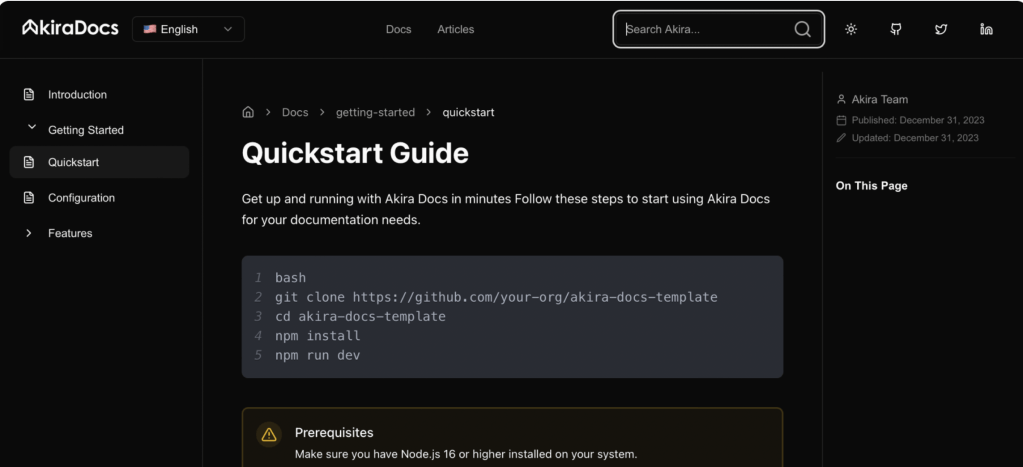Expand the Features section
Viewport: 1023px width, 467px height.
pyautogui.click(x=29, y=233)
